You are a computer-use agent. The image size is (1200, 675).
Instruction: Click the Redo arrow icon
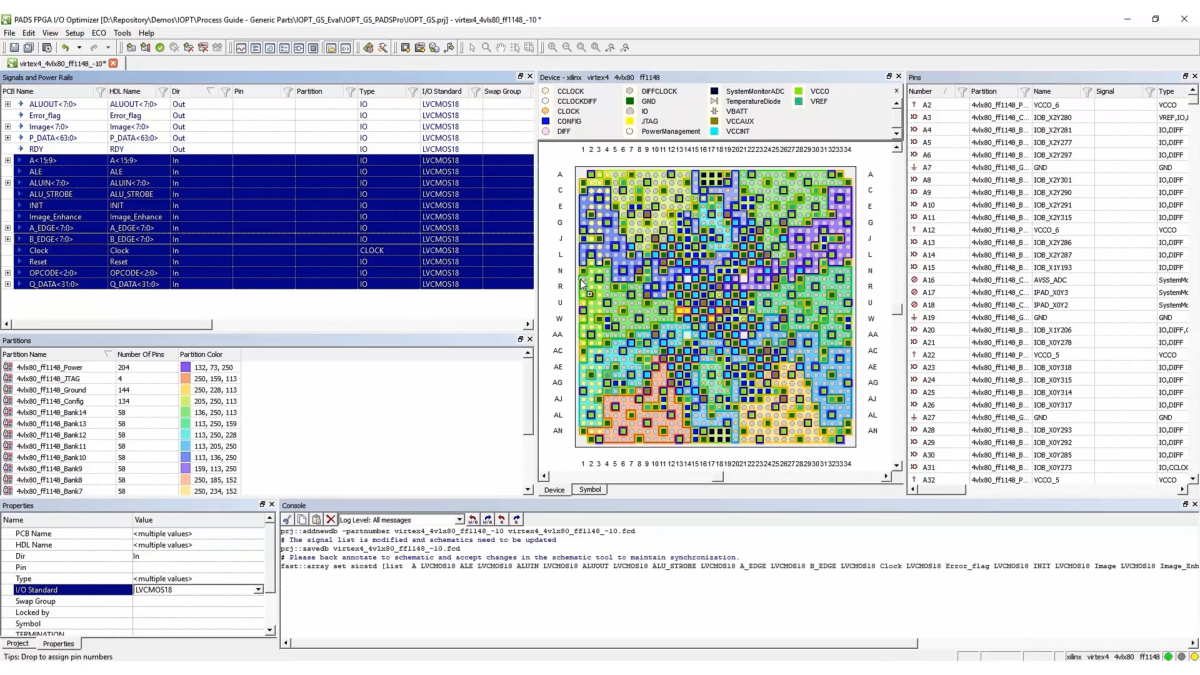[x=93, y=47]
